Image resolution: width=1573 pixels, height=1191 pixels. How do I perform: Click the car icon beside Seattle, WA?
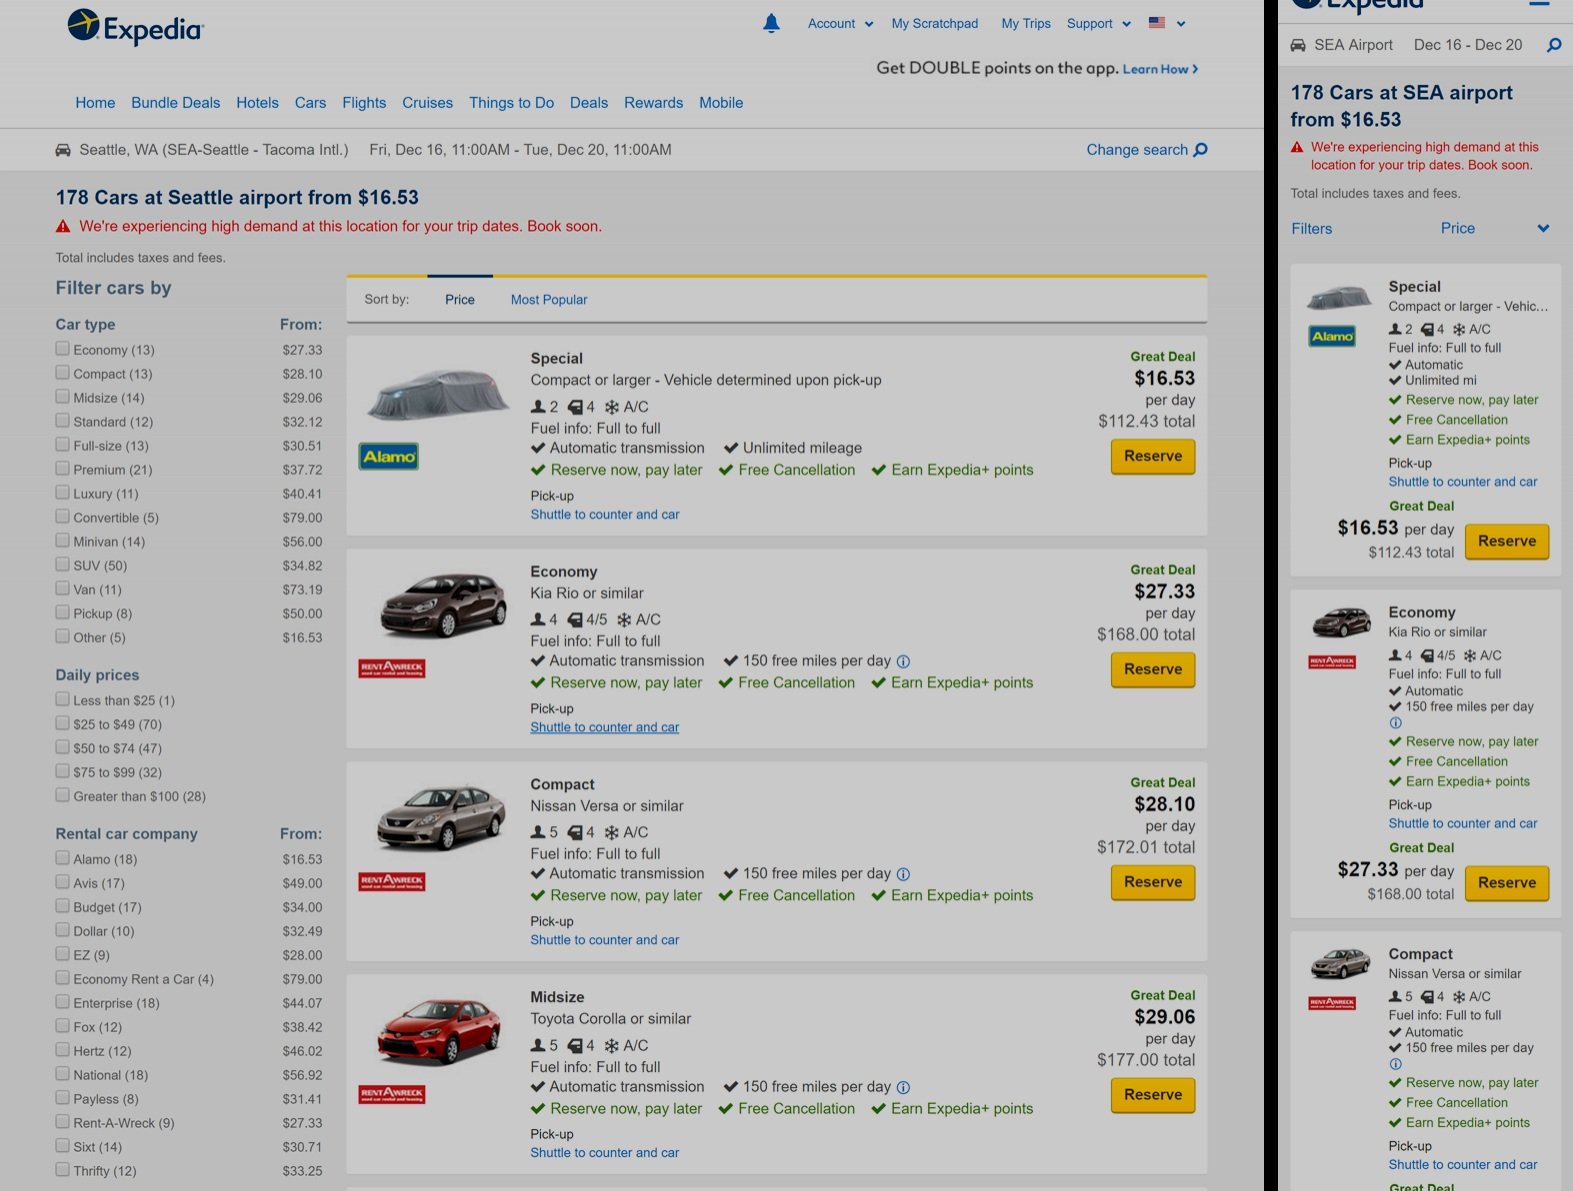pos(63,150)
